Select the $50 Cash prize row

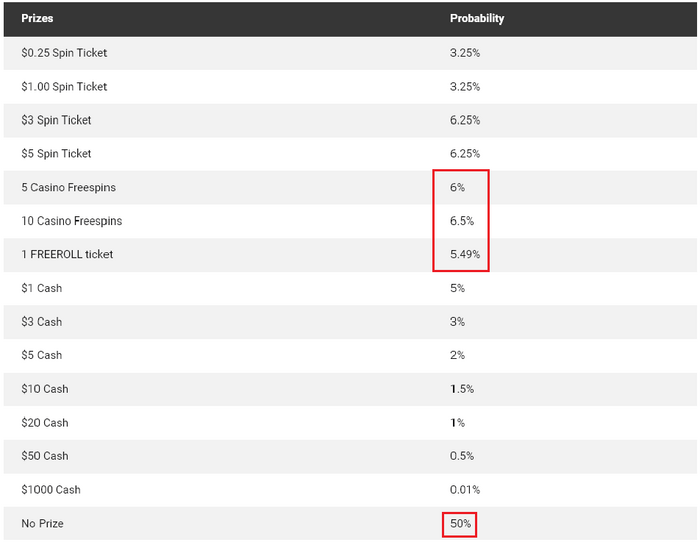tap(45, 456)
